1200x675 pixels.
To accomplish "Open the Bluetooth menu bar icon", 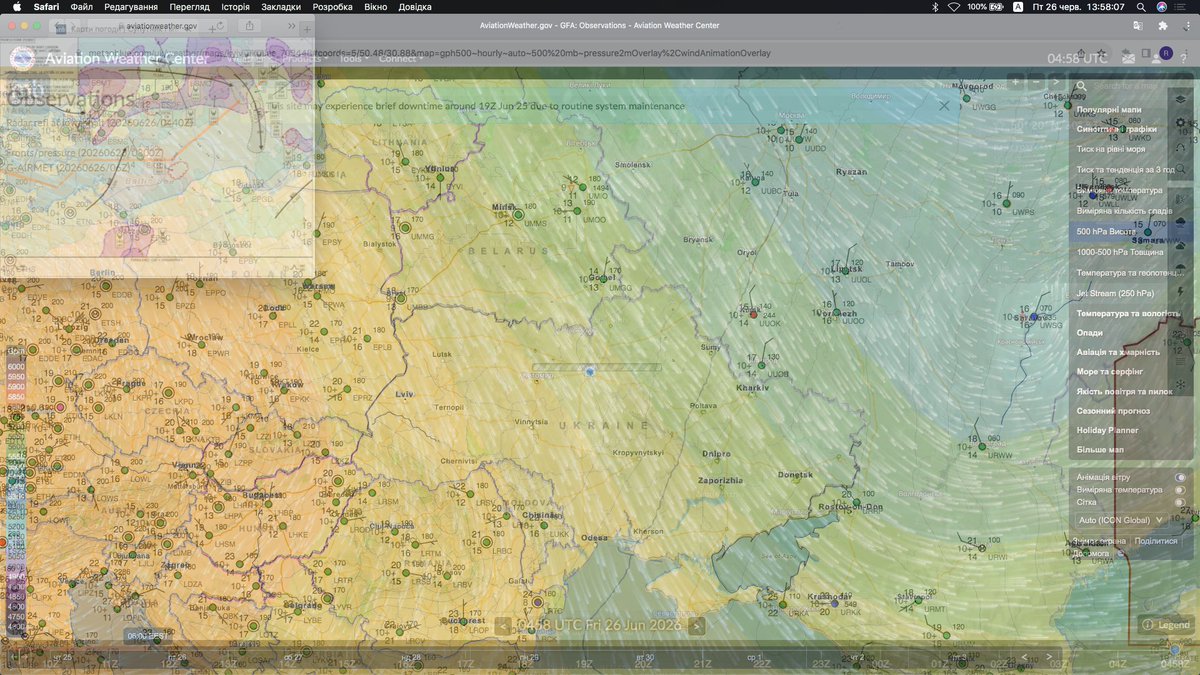I will pos(934,7).
